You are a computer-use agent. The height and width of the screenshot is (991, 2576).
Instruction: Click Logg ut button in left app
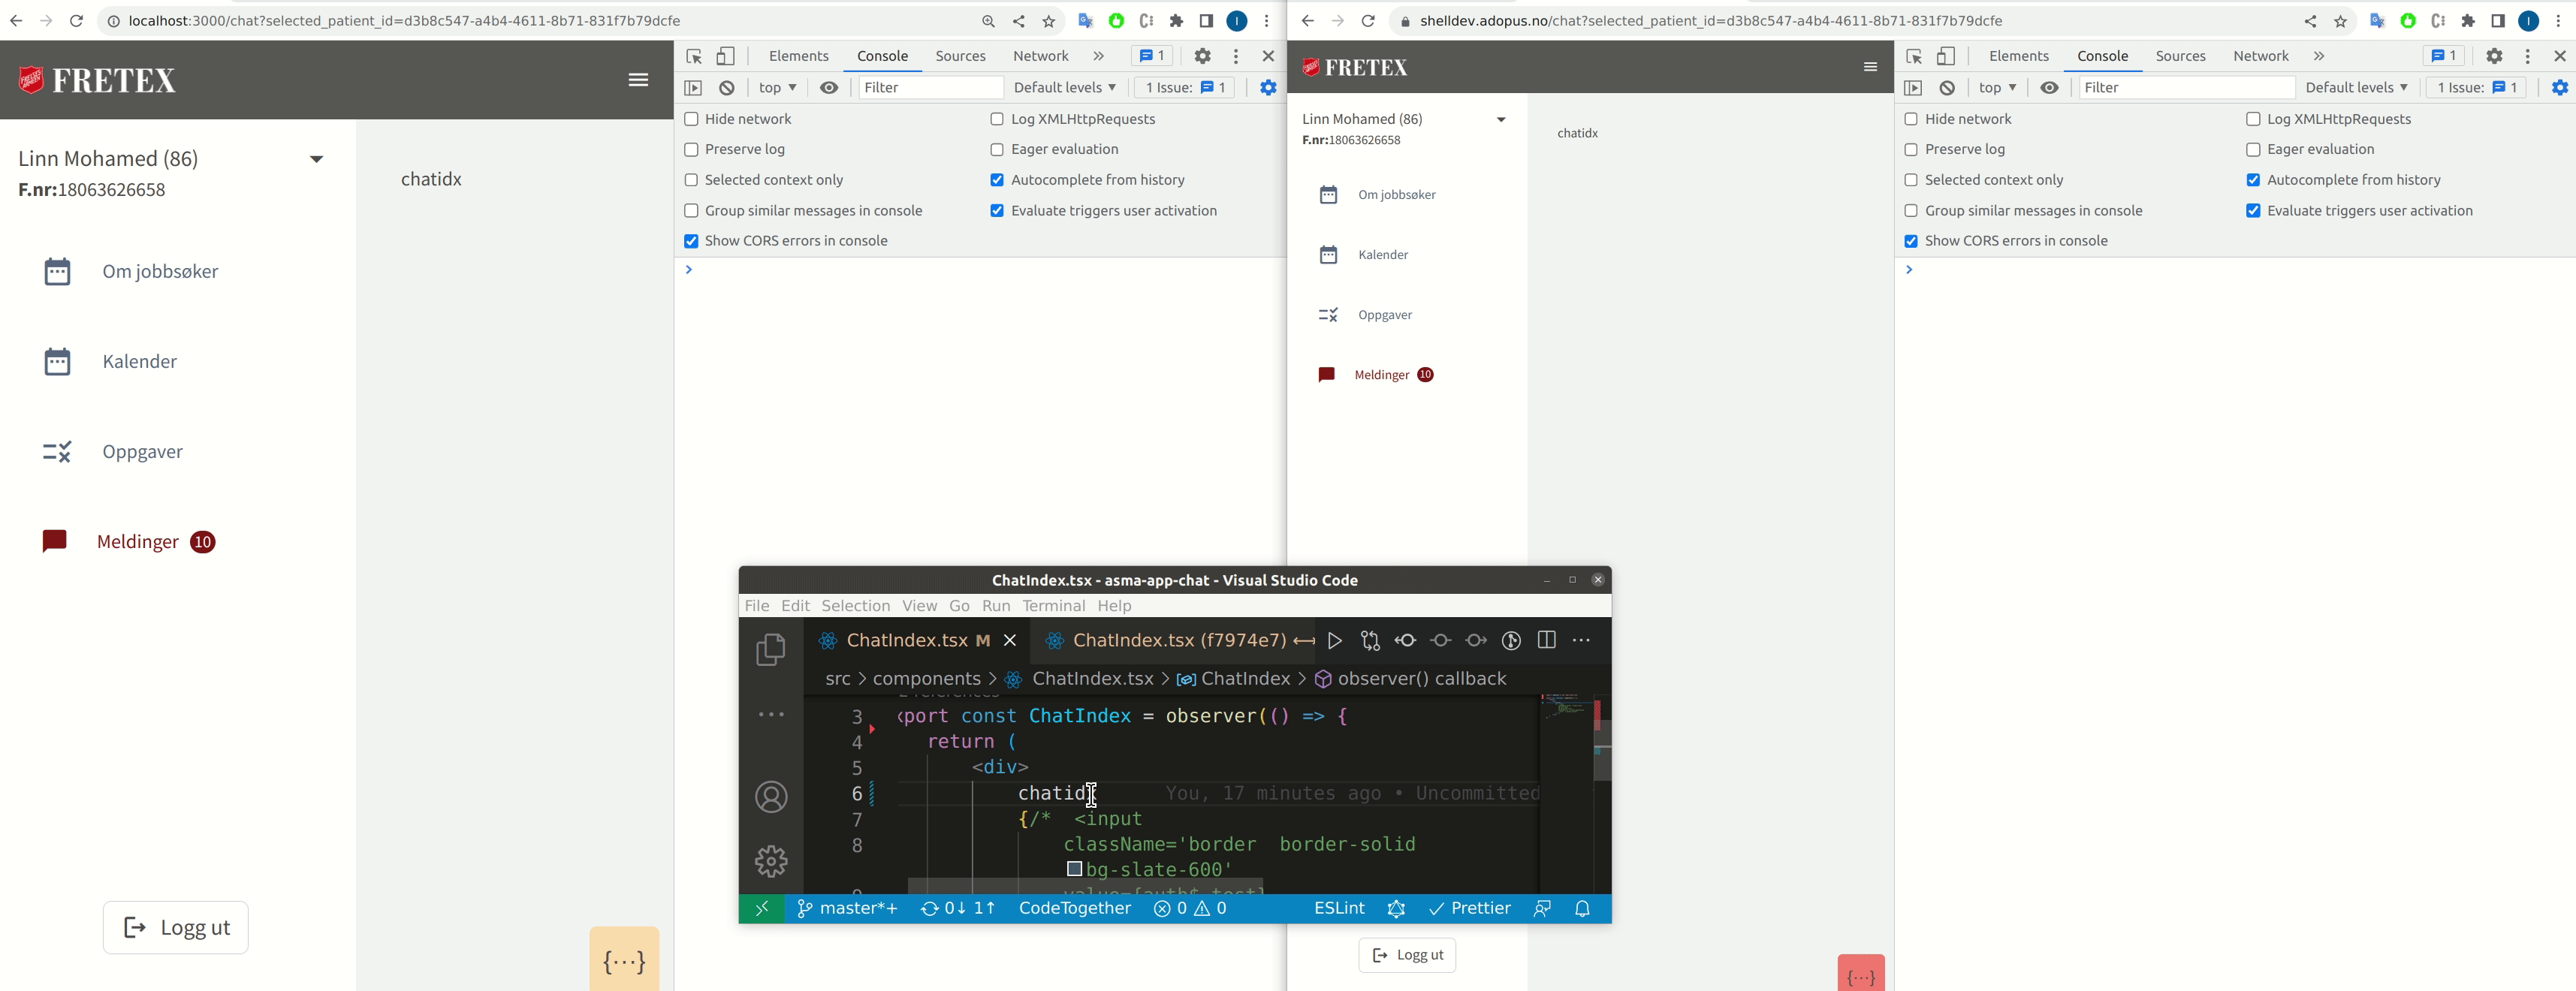(x=176, y=928)
